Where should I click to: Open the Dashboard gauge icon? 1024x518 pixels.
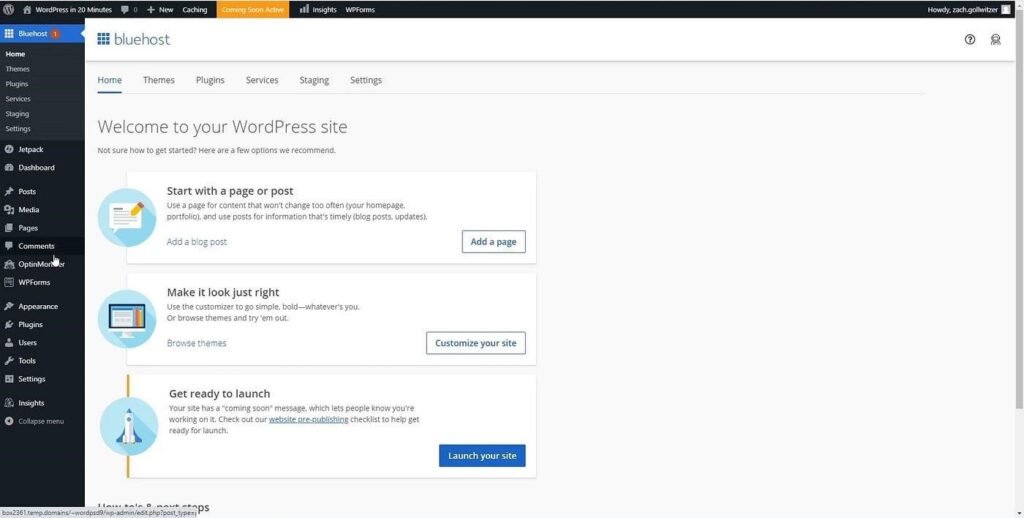(x=9, y=168)
